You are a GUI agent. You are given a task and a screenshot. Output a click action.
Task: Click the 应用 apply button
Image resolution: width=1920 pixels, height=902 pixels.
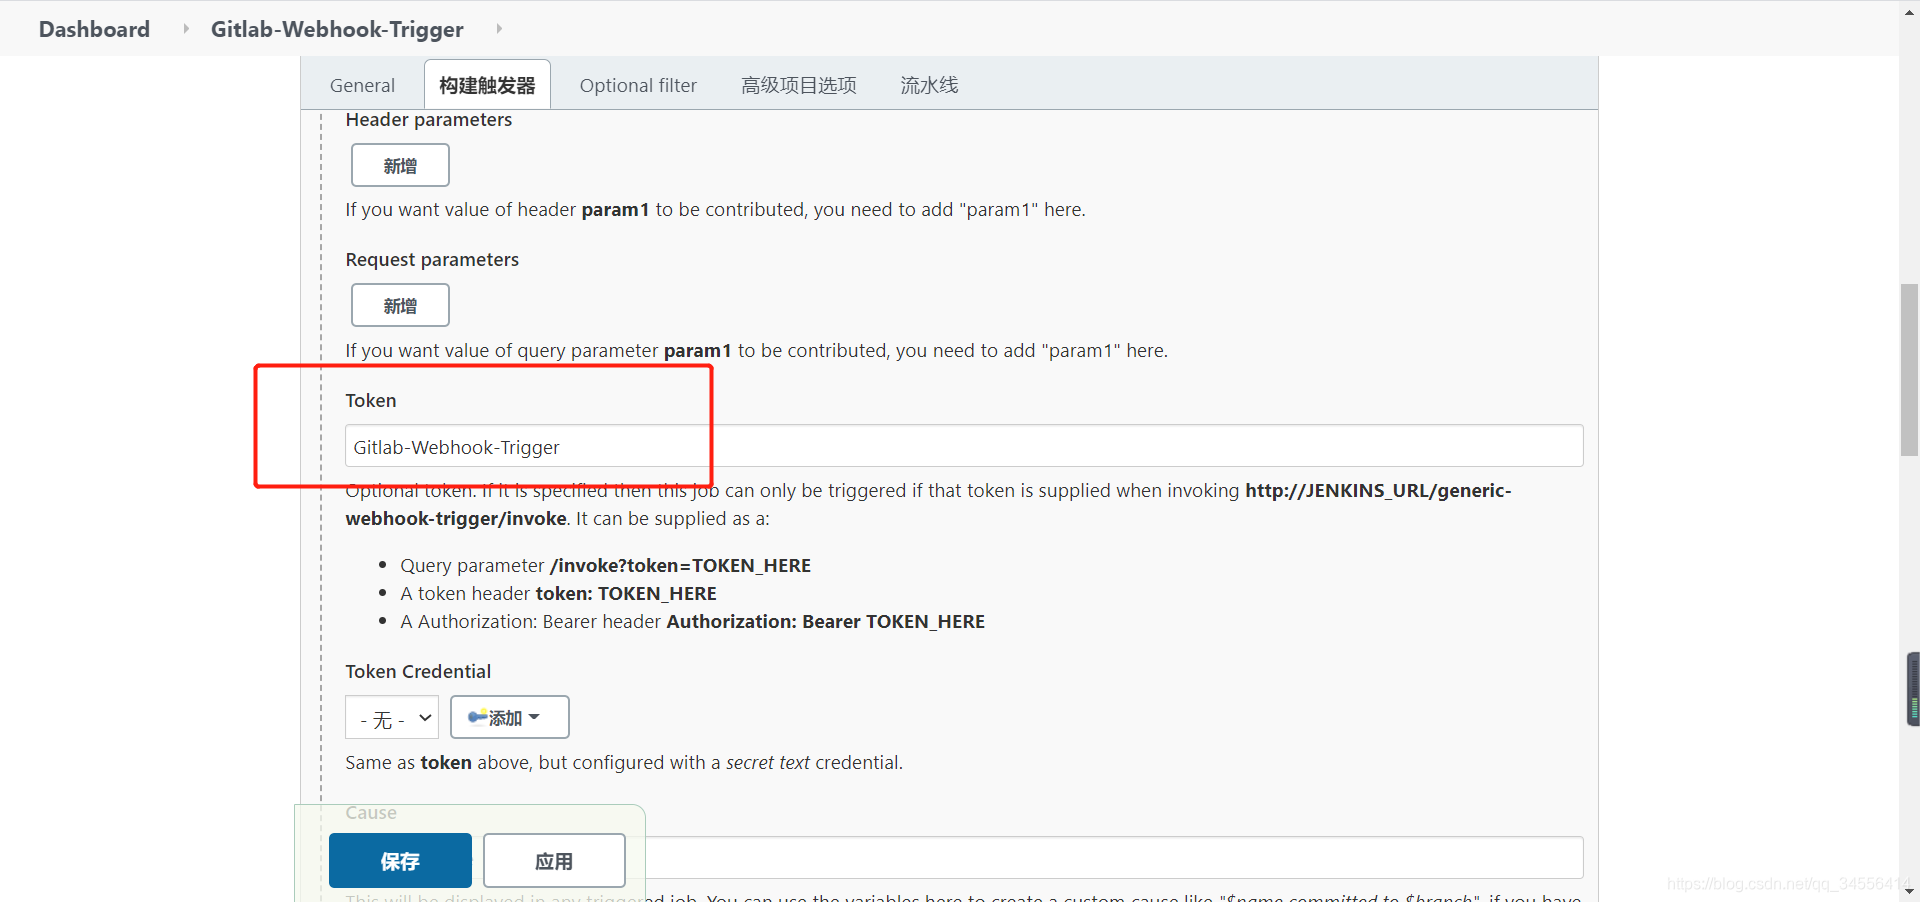553,860
